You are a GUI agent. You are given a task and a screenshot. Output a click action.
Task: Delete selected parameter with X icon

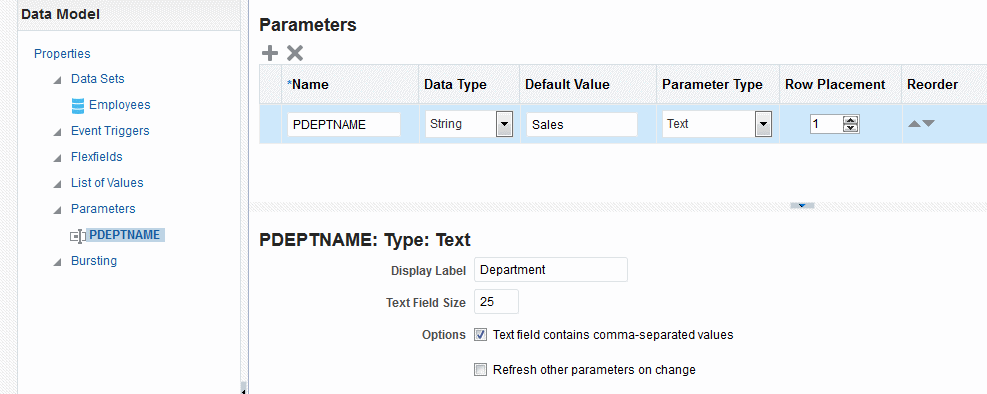point(295,53)
